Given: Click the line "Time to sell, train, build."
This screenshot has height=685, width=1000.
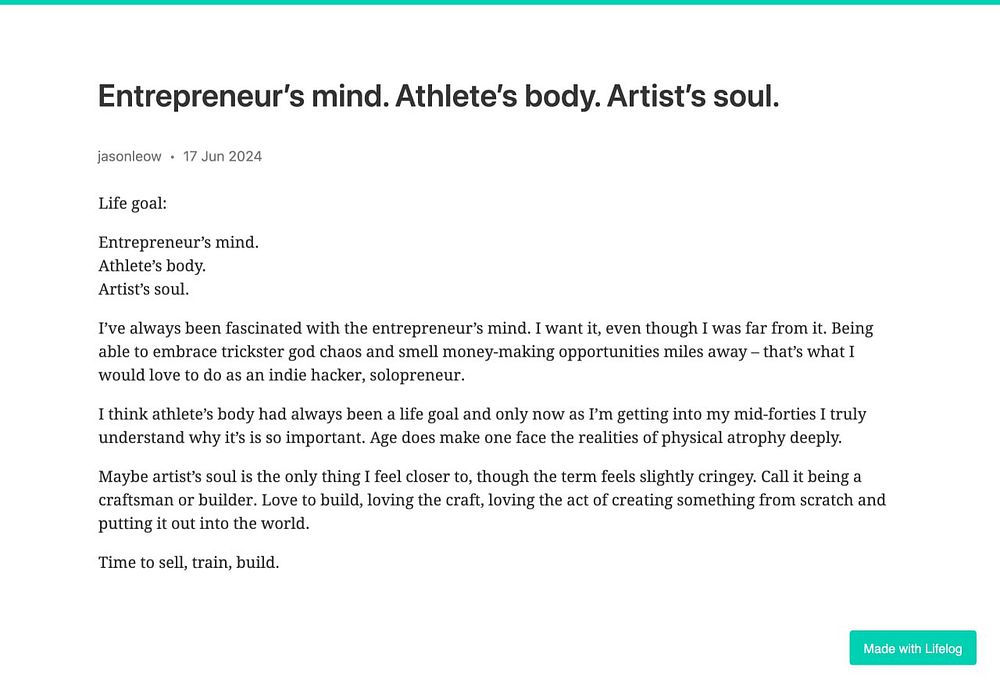Looking at the screenshot, I should pos(188,562).
